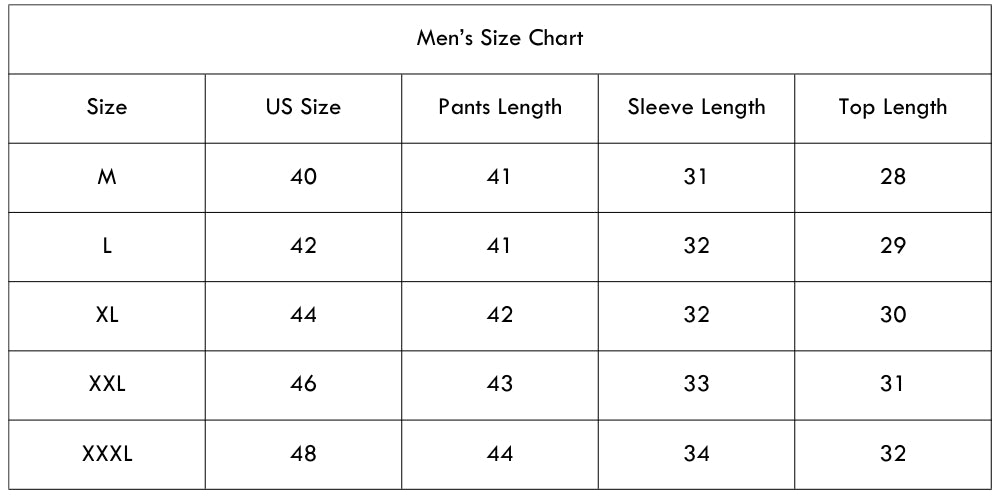Click the US Size column header

[x=303, y=107]
